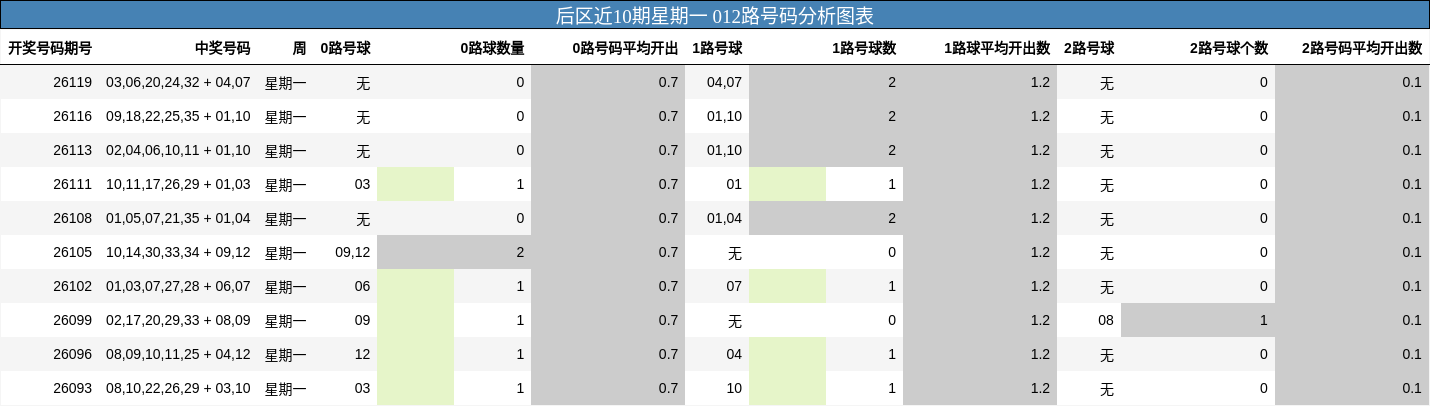Click 星期一 cell in row 26119
This screenshot has height=406, width=1430.
click(x=286, y=83)
